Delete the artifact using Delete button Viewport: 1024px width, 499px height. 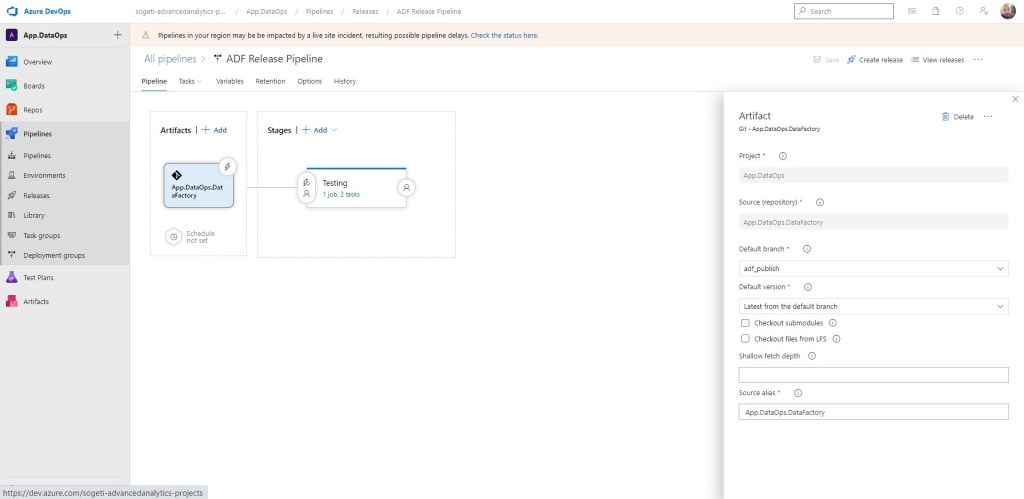click(957, 117)
